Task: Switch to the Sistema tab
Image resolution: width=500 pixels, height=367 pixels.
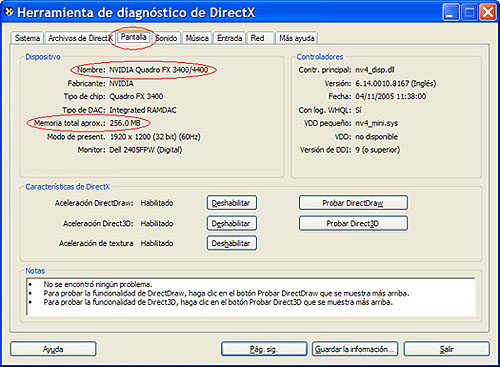Action: pos(27,38)
